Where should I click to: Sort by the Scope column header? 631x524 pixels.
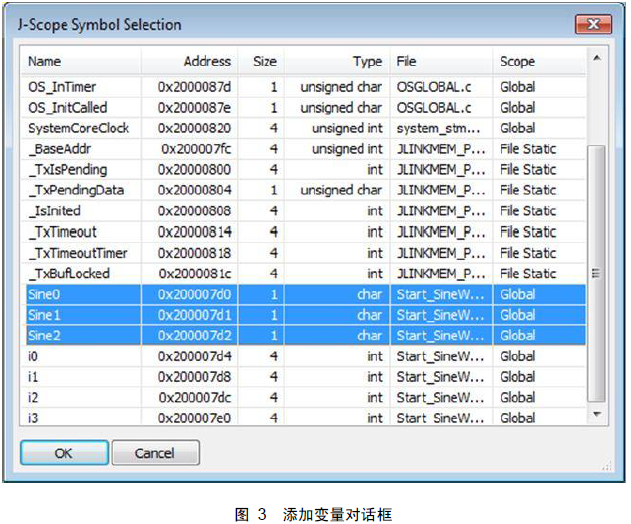pos(539,61)
